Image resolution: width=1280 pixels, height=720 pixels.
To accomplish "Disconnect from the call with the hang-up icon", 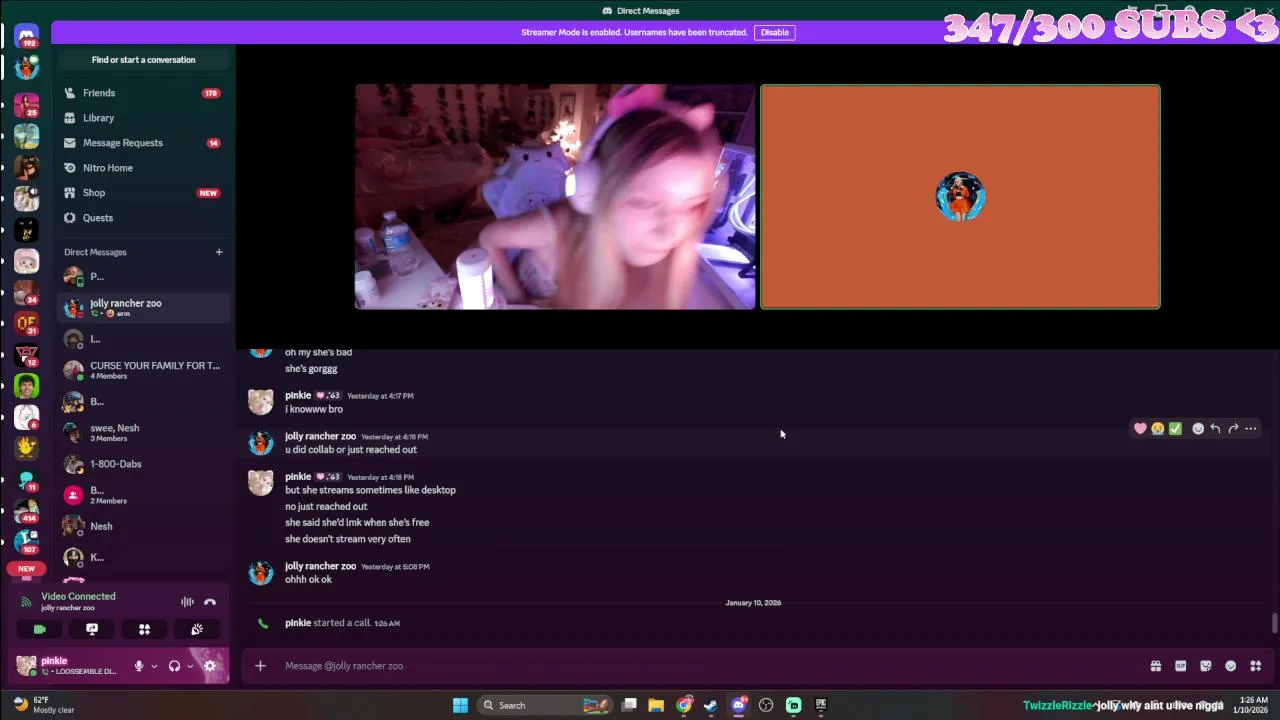I will tap(210, 602).
